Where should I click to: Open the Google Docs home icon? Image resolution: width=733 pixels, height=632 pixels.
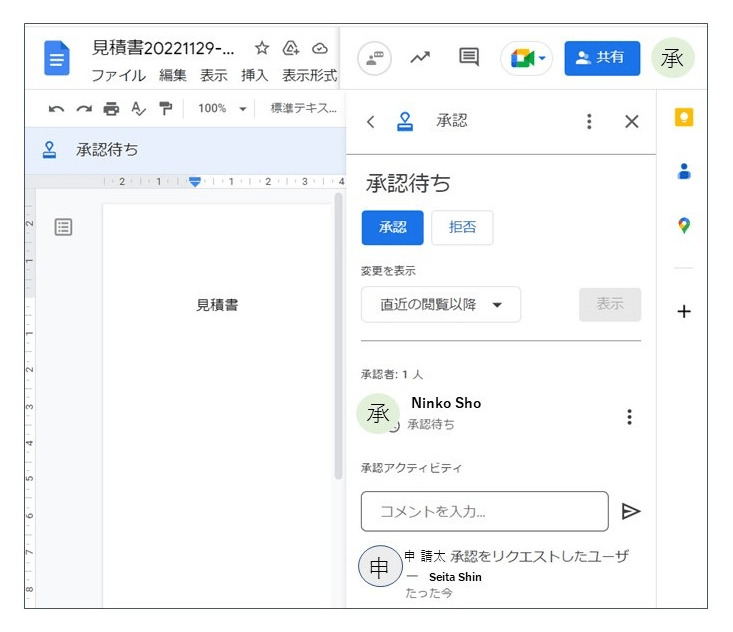[x=57, y=58]
